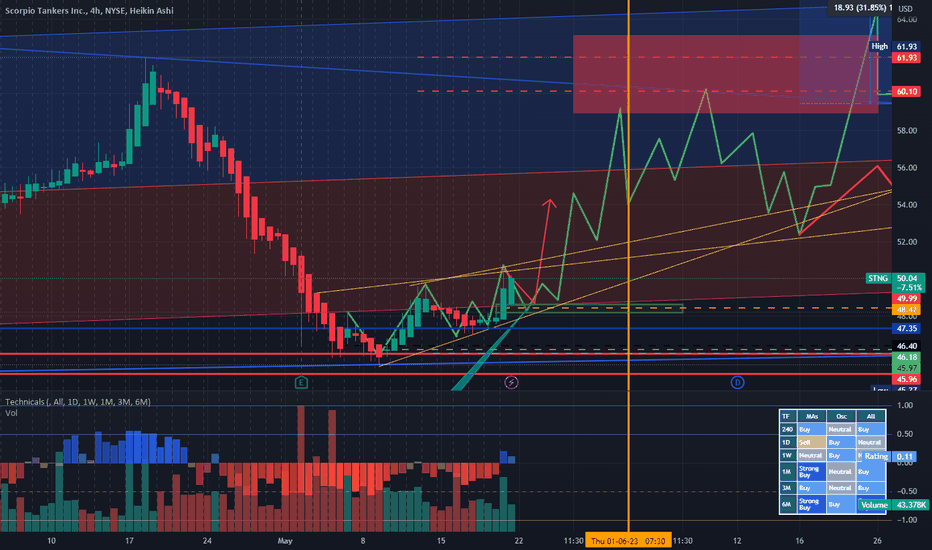
Task: Click the 'MAs' column header
Action: point(811,416)
